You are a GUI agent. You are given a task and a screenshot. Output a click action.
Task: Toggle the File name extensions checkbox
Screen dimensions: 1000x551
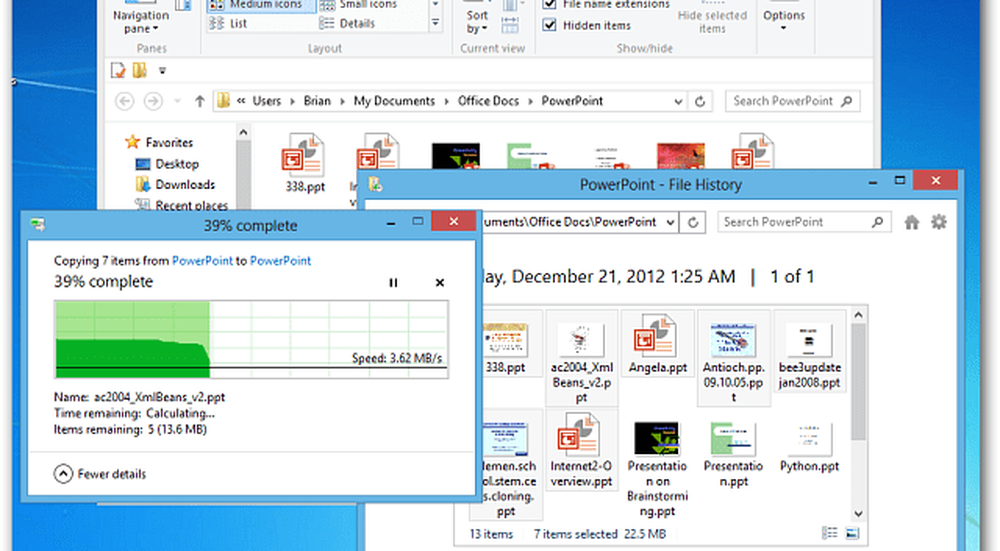[x=550, y=5]
